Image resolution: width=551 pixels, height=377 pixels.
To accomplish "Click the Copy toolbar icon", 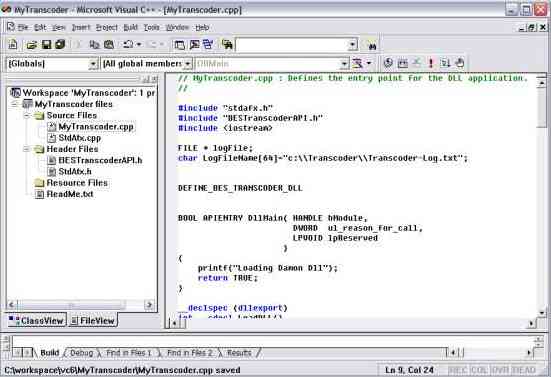I will click(94, 45).
